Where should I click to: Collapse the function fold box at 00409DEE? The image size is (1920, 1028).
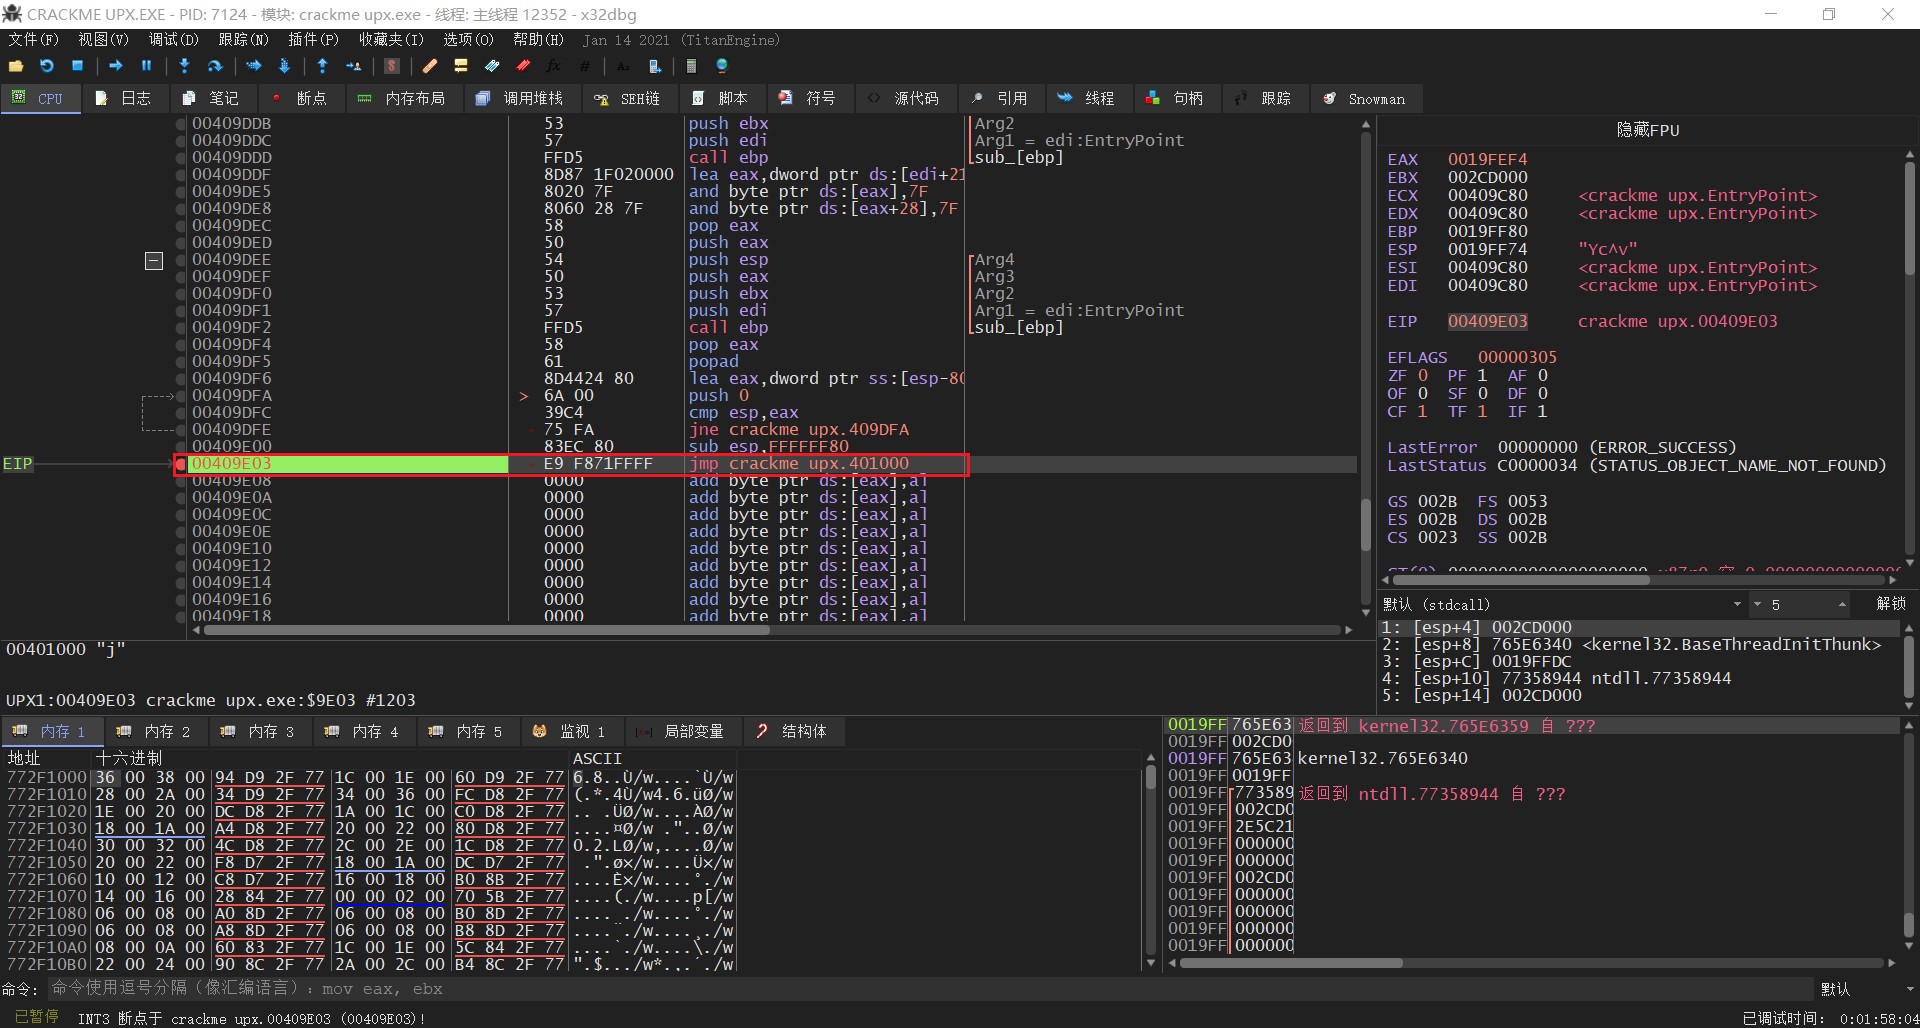point(154,261)
